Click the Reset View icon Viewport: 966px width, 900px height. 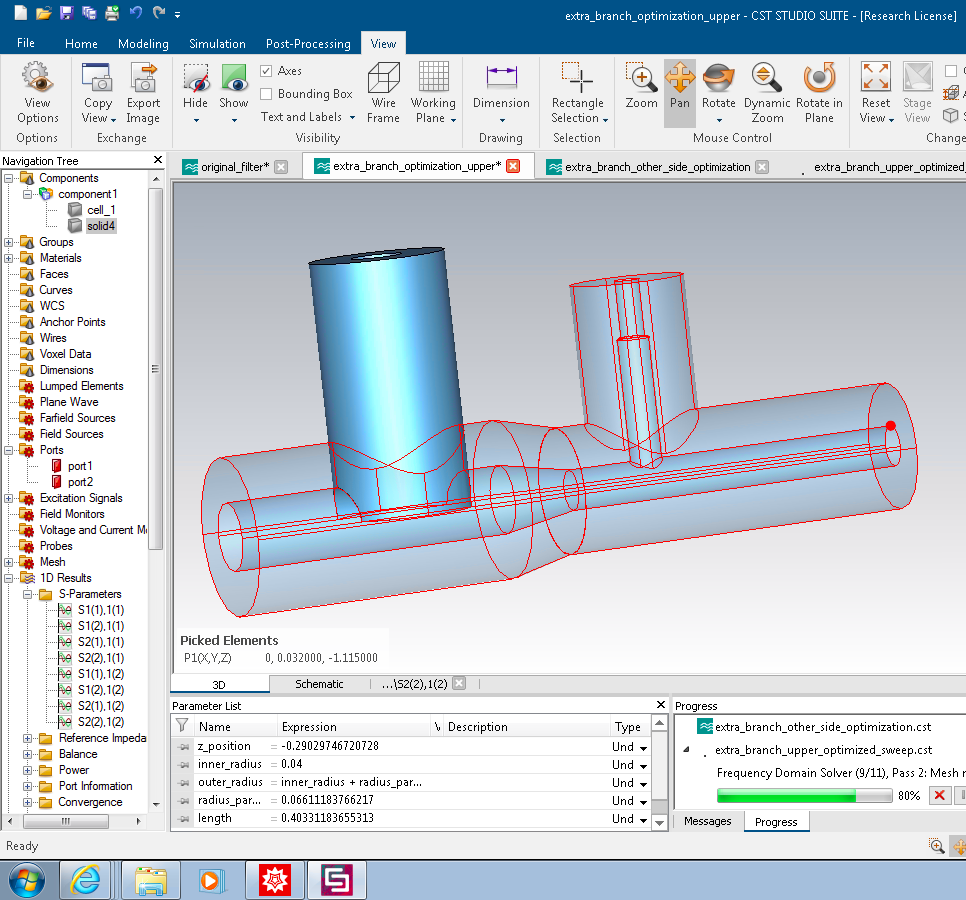(x=875, y=93)
